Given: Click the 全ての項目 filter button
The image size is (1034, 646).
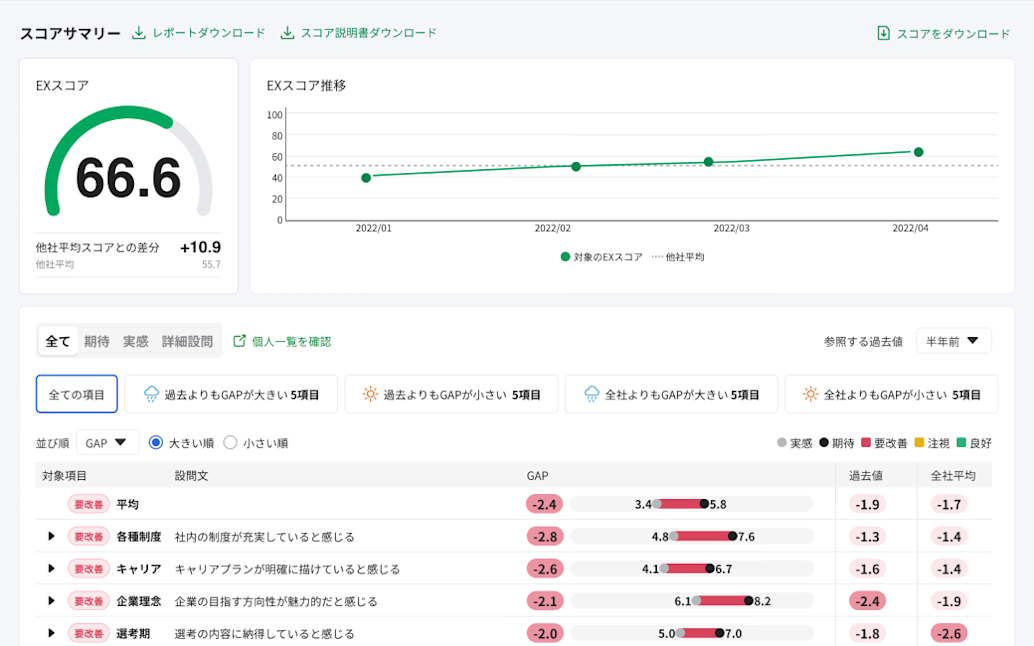Looking at the screenshot, I should pos(75,394).
